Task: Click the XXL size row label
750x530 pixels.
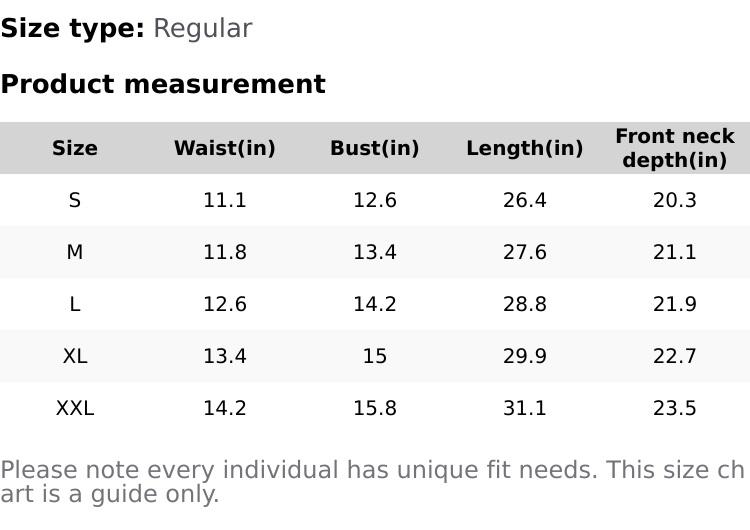Action: pyautogui.click(x=75, y=408)
